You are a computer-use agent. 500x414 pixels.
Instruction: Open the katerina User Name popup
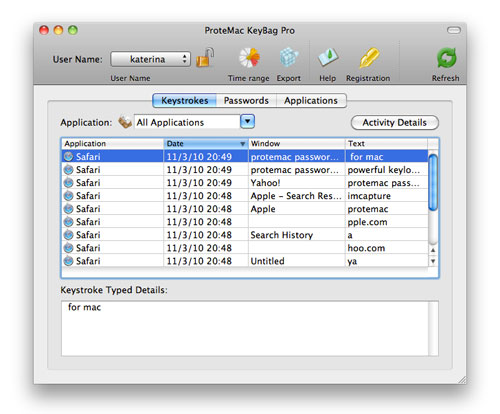click(150, 59)
